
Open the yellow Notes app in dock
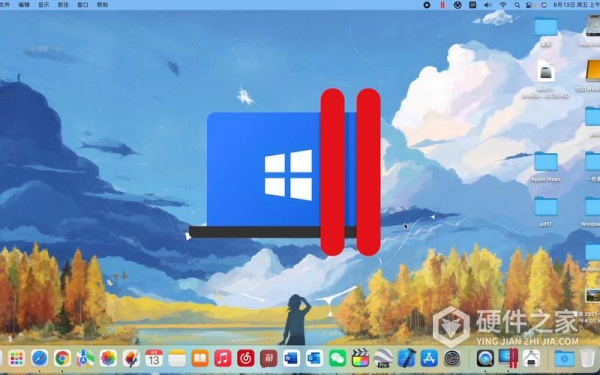tap(177, 359)
